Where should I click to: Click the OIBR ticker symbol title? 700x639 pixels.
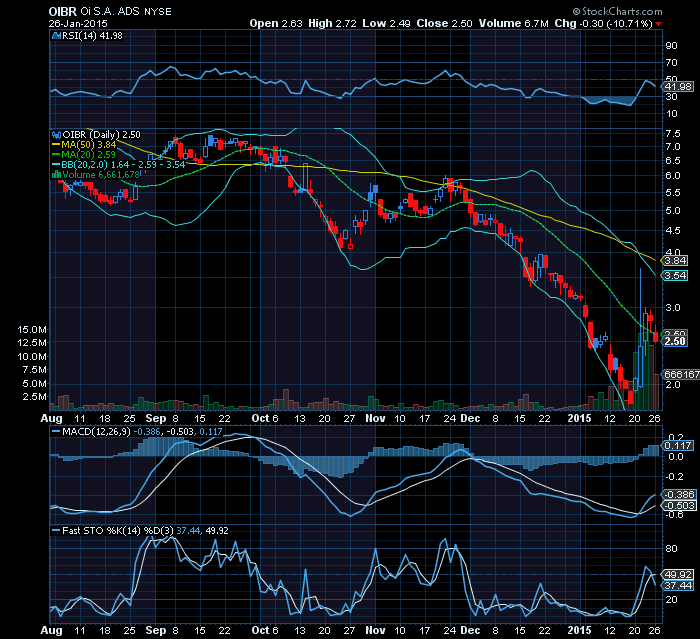click(x=62, y=11)
